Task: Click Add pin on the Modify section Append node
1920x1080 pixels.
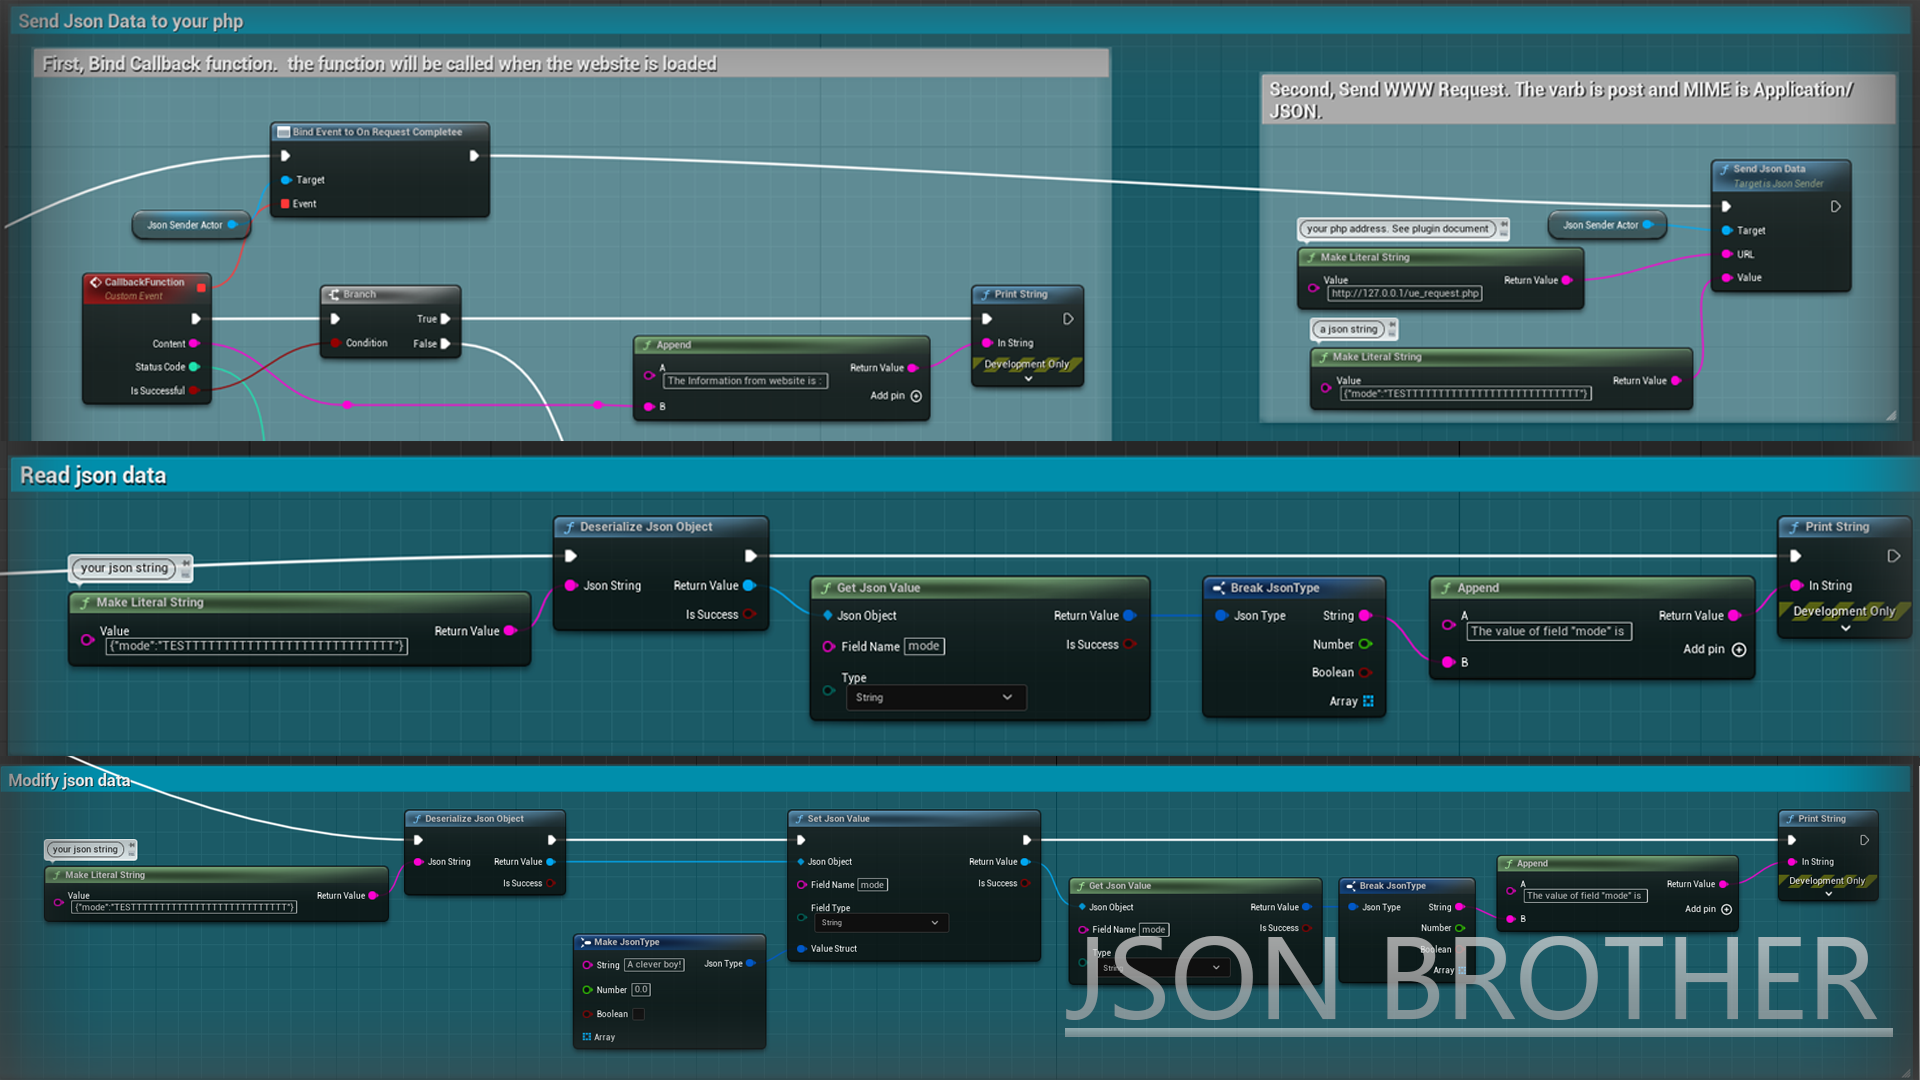Action: pos(1727,909)
